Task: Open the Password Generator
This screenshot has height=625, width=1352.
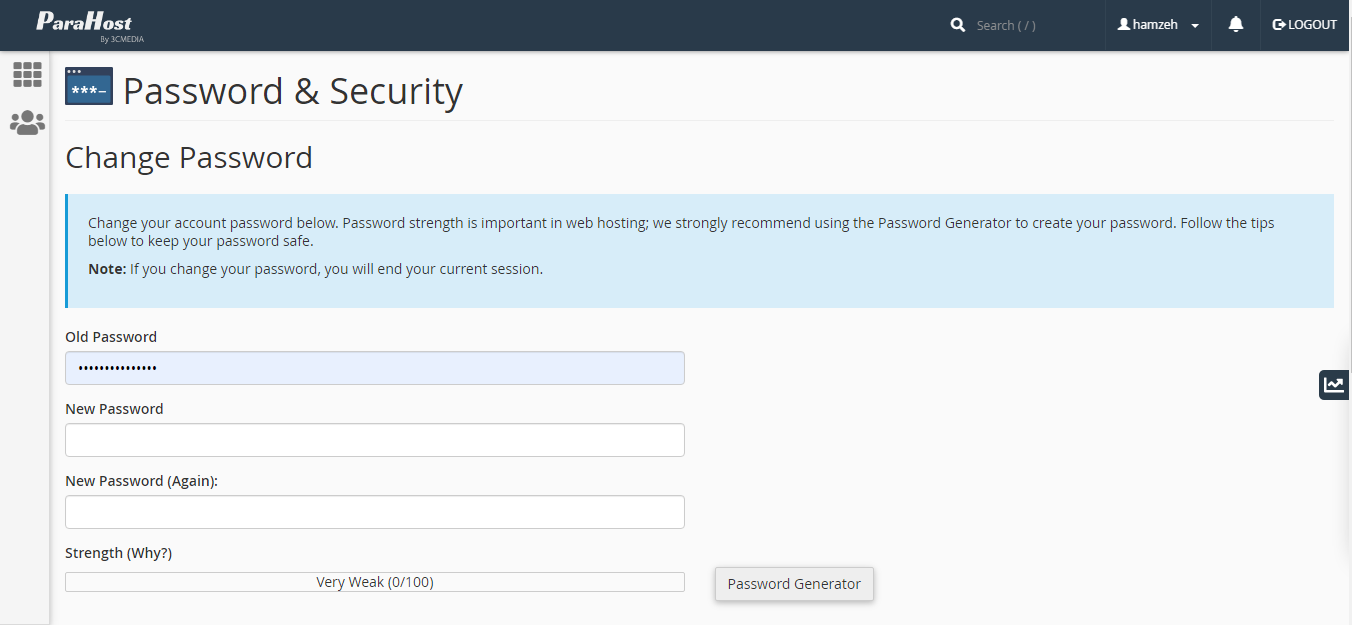Action: click(794, 584)
